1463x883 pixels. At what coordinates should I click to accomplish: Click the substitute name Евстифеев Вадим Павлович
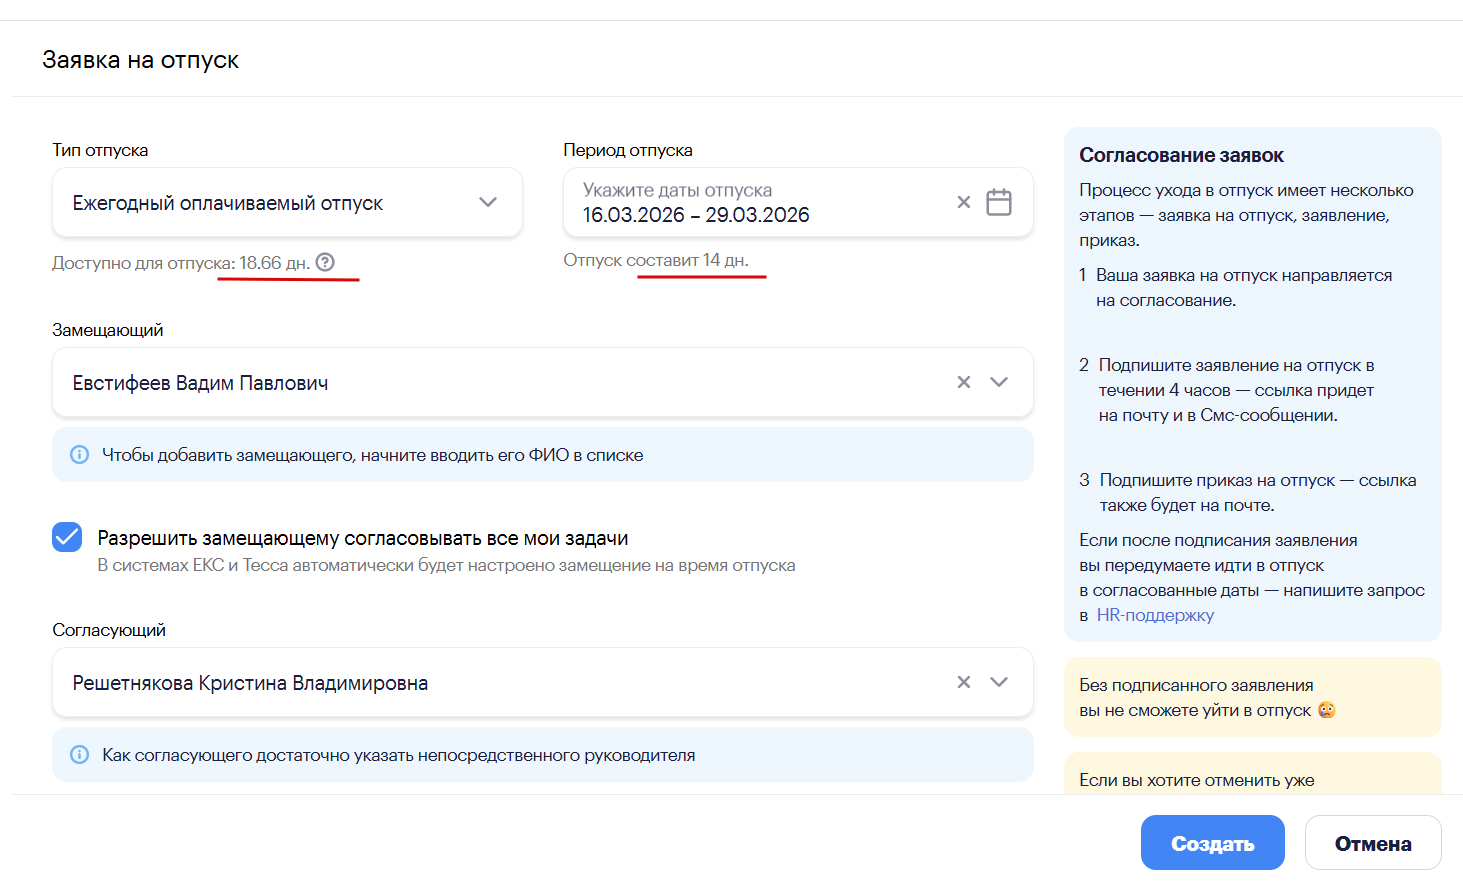(200, 383)
